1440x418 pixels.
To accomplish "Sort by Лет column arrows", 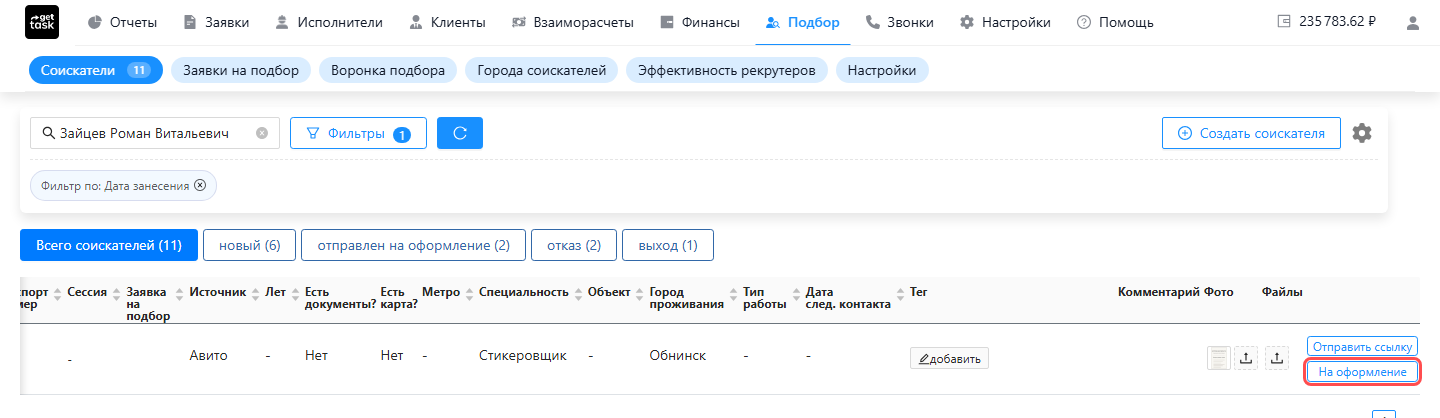I will (x=295, y=292).
